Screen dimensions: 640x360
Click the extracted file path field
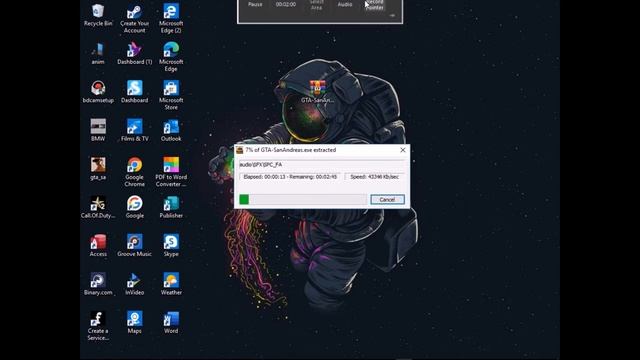(322, 164)
